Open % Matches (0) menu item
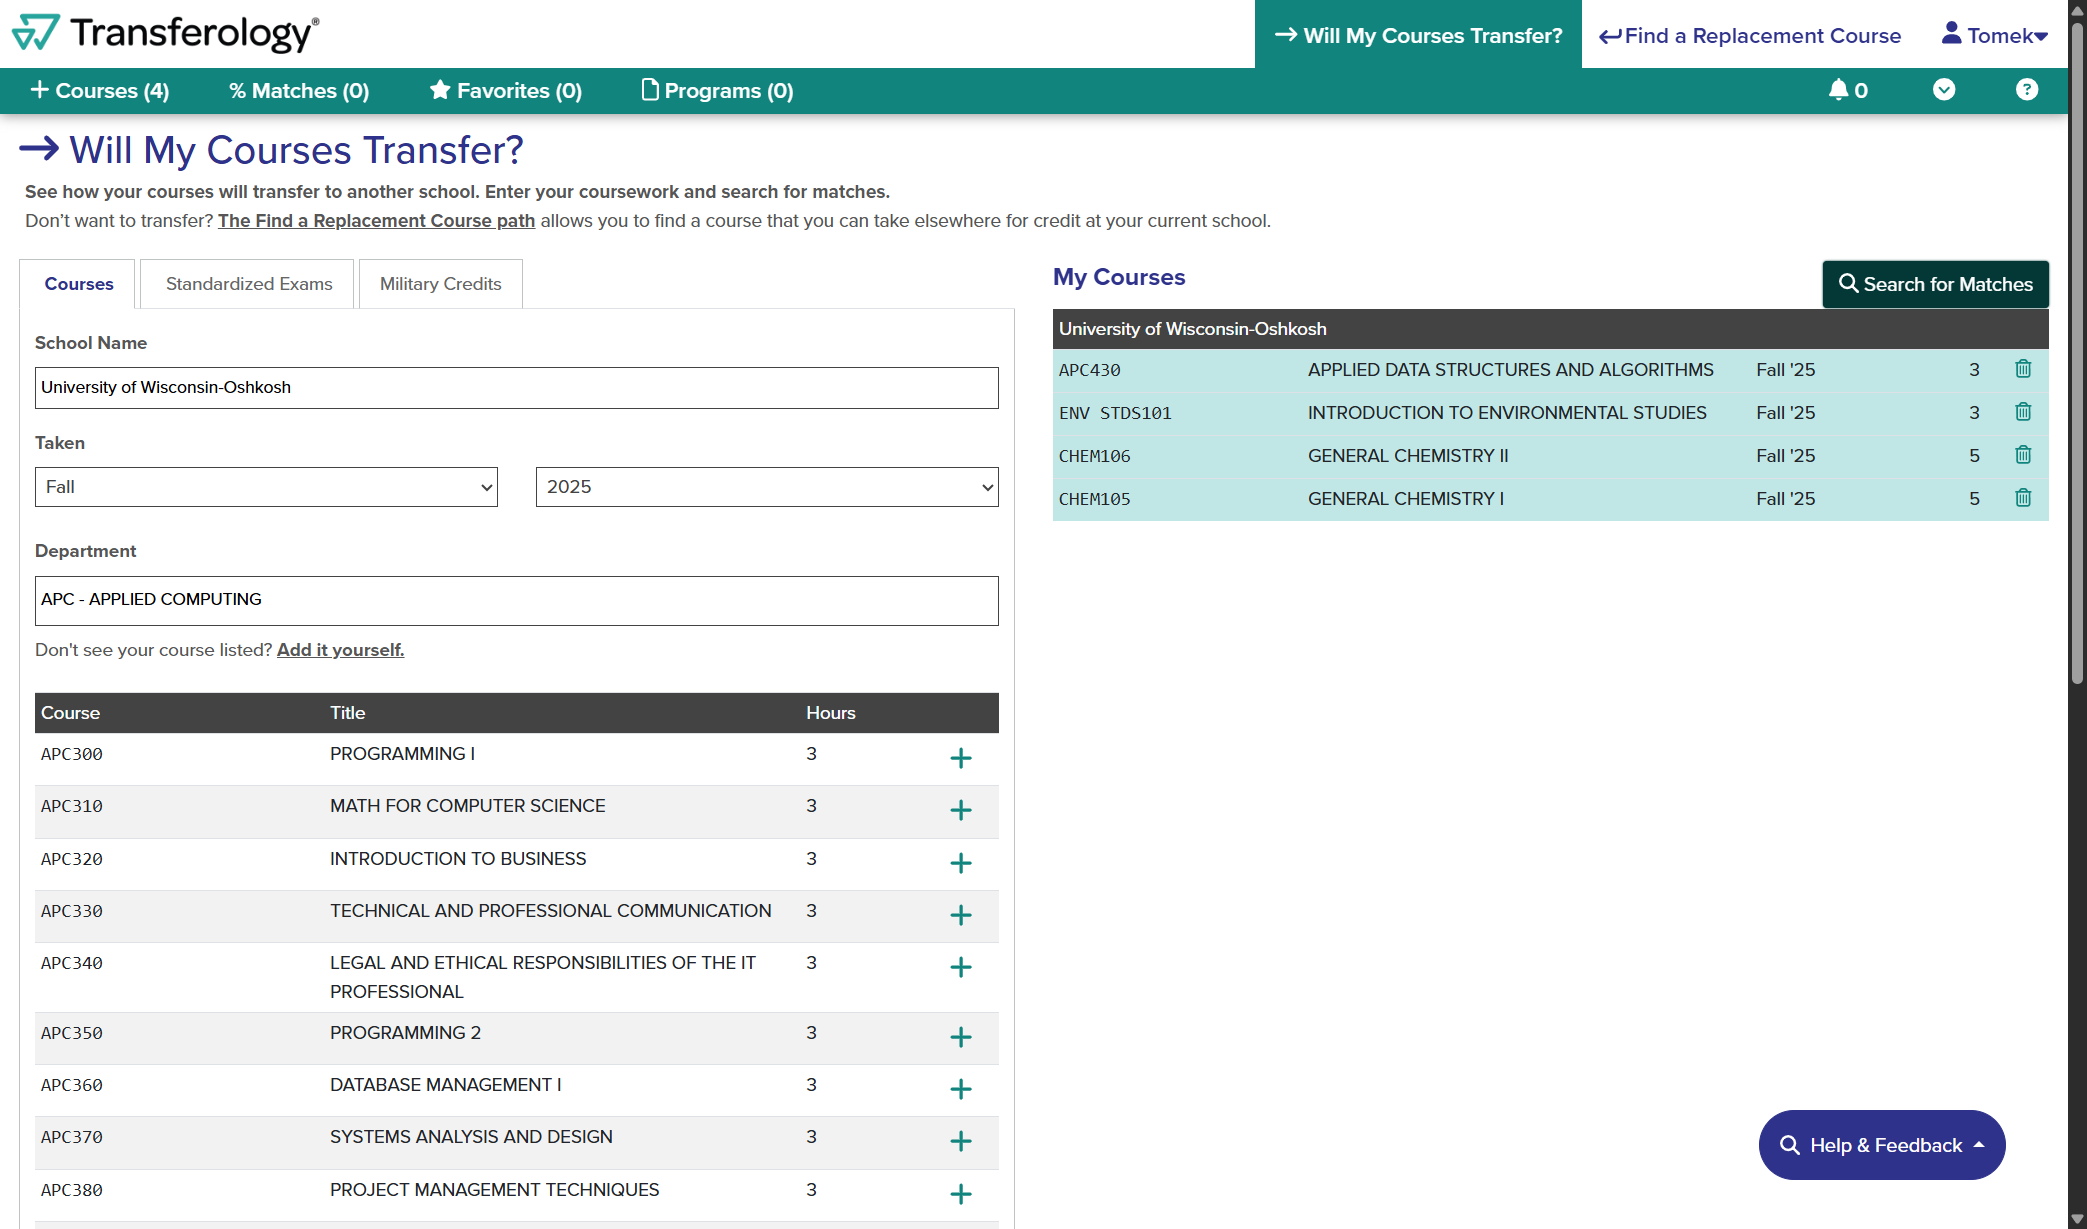Viewport: 2087px width, 1229px height. pos(299,91)
